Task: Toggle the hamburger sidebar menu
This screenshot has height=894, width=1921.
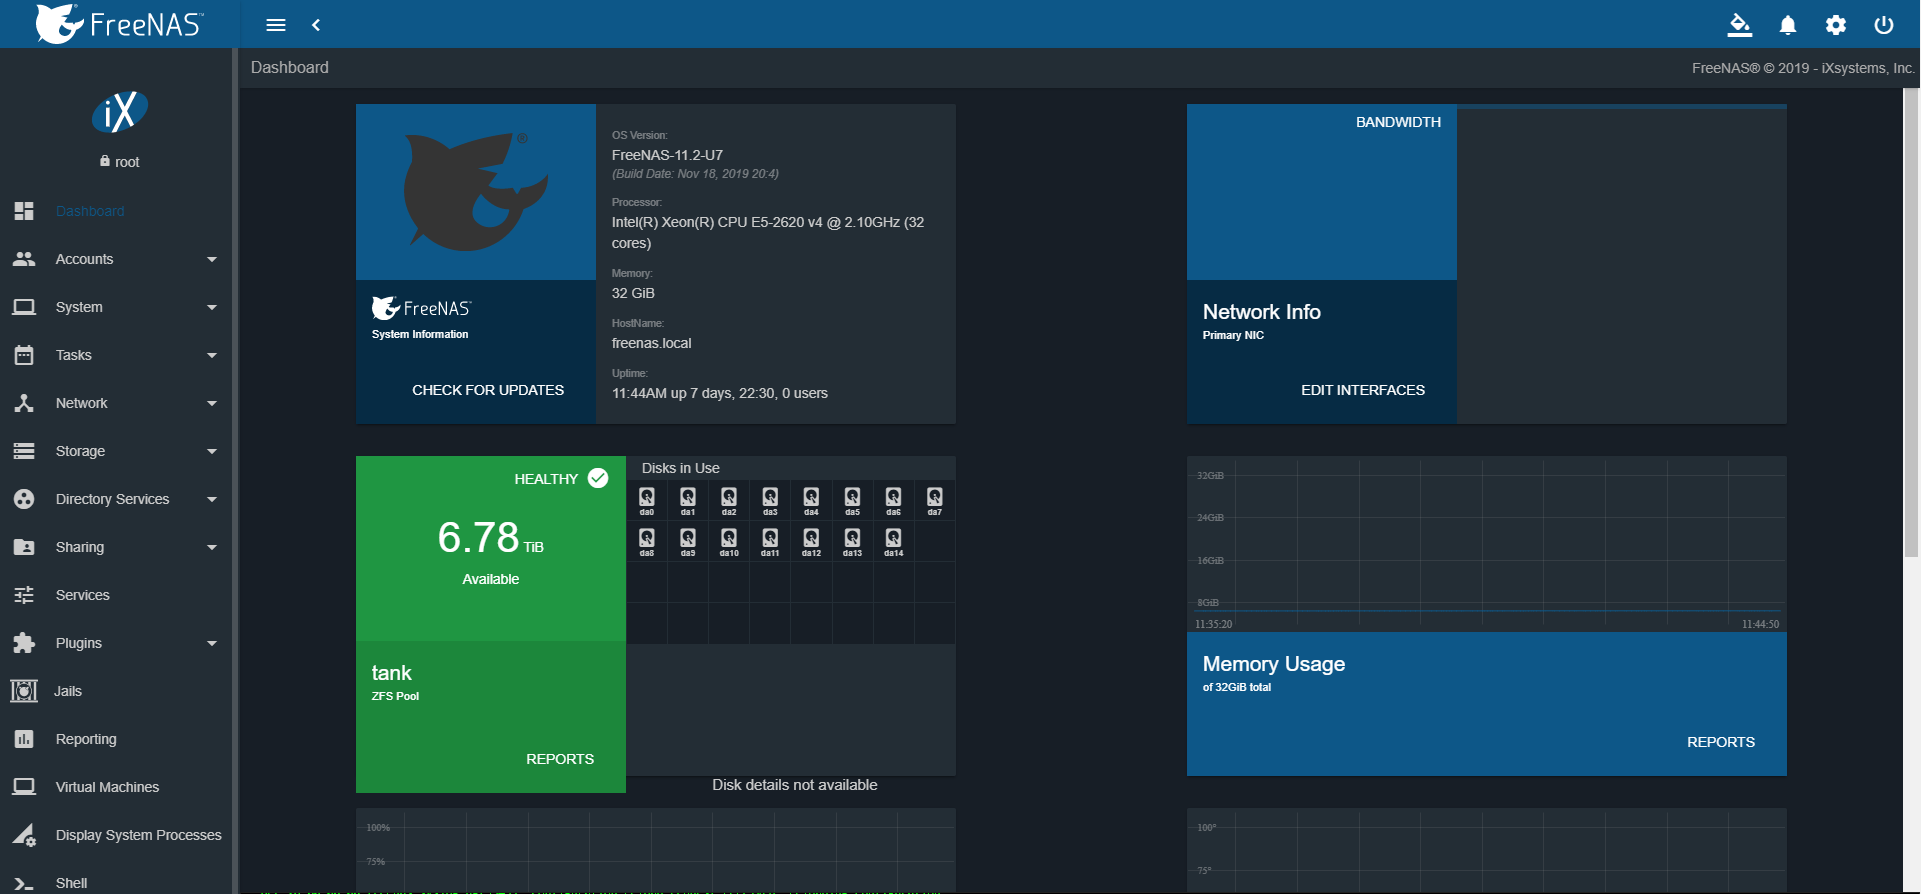Action: pyautogui.click(x=276, y=25)
